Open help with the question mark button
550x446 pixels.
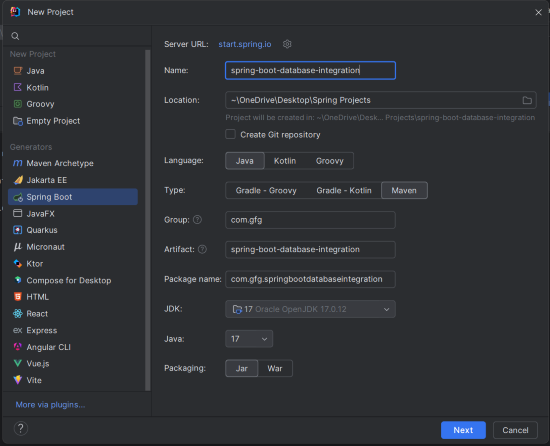tap(21, 428)
